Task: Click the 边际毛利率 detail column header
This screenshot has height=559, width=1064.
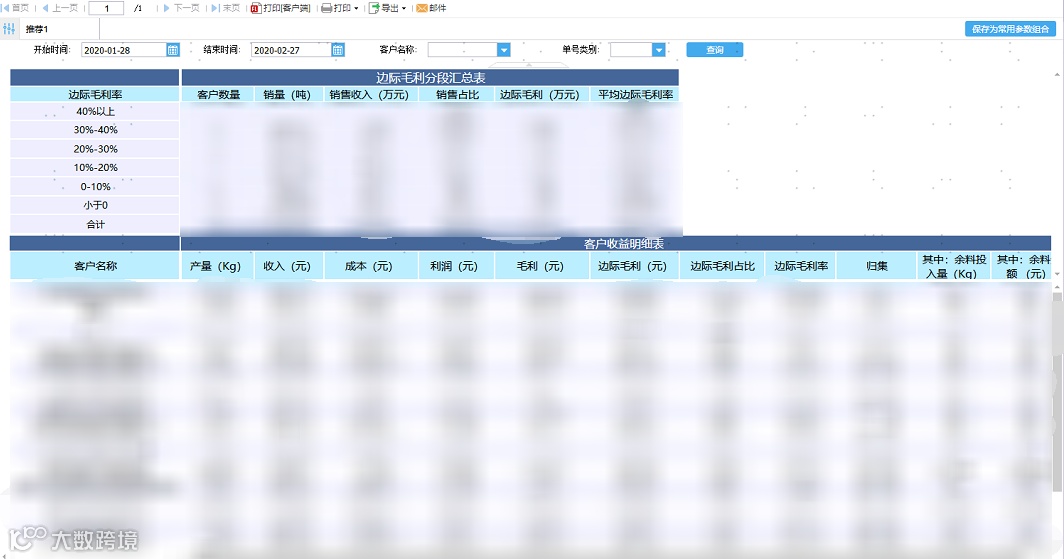Action: pyautogui.click(x=801, y=266)
